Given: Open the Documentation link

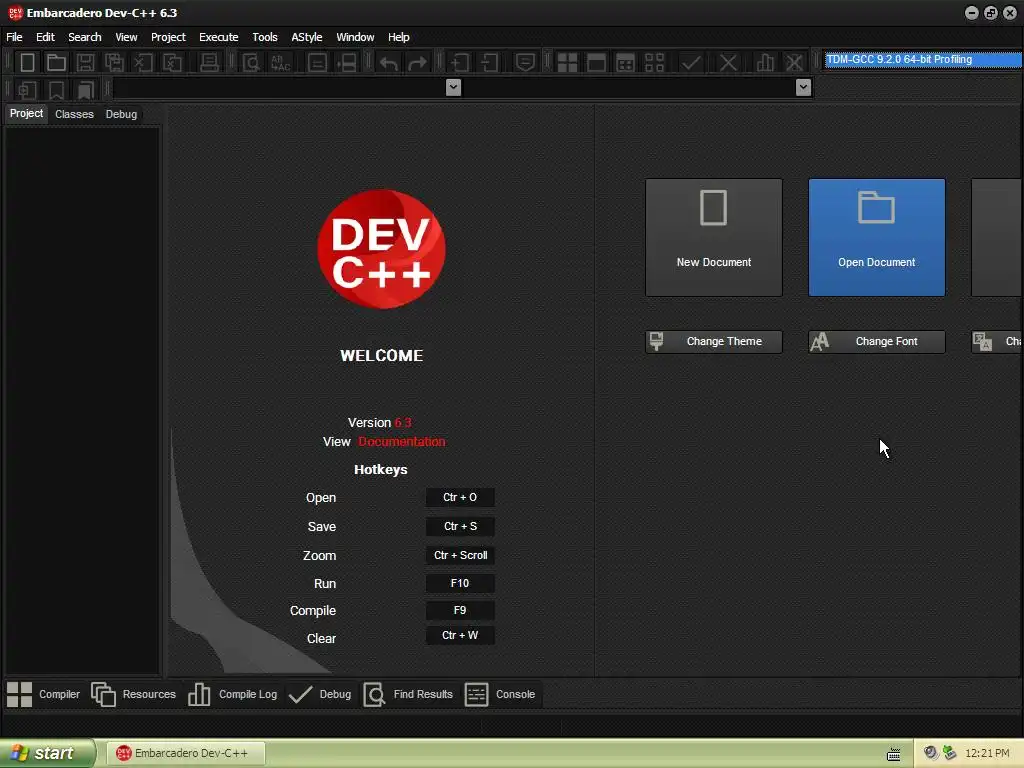Looking at the screenshot, I should 402,442.
